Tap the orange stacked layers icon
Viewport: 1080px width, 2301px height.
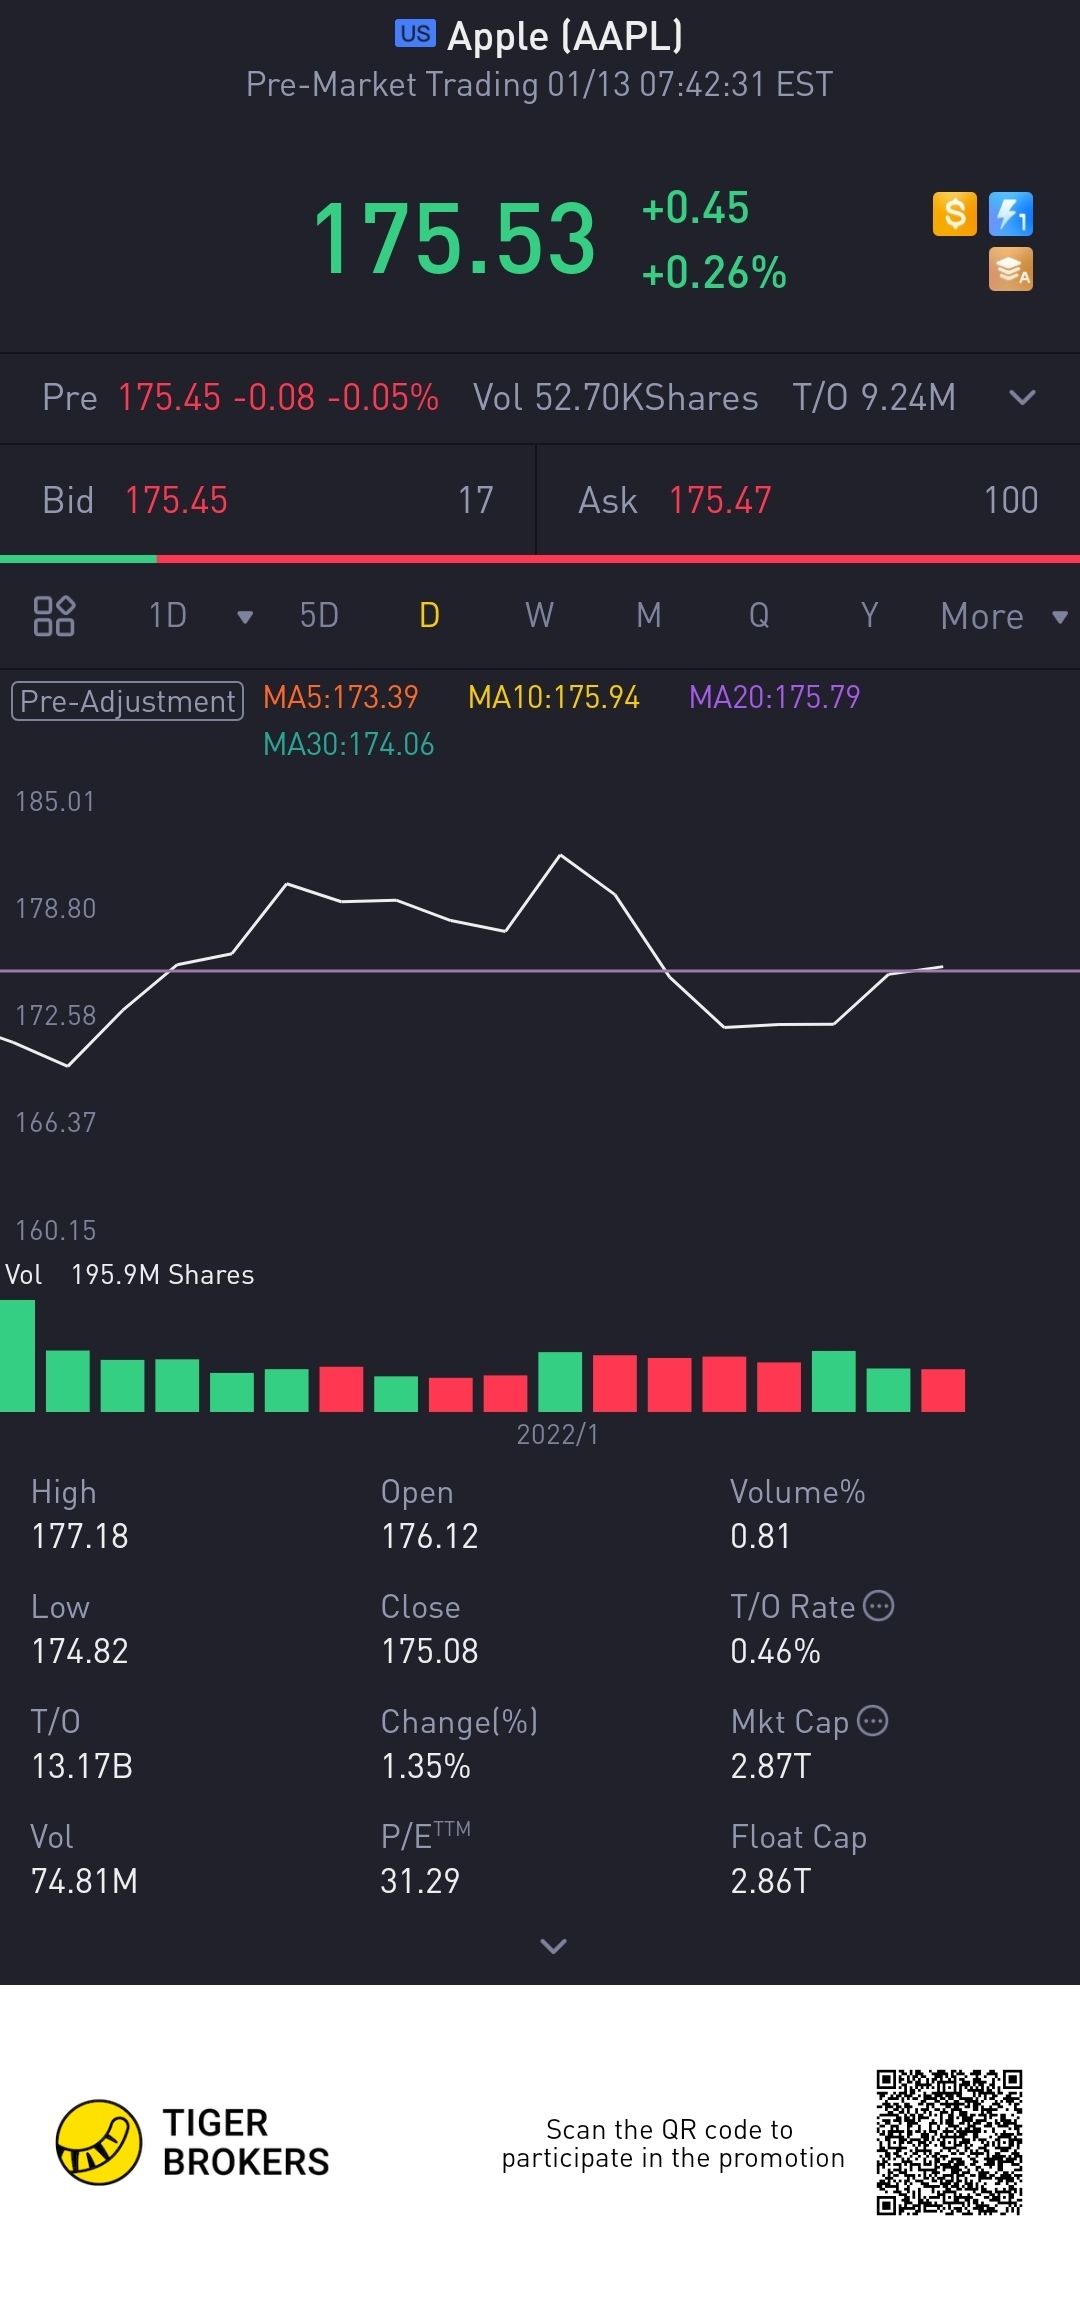tap(1010, 270)
